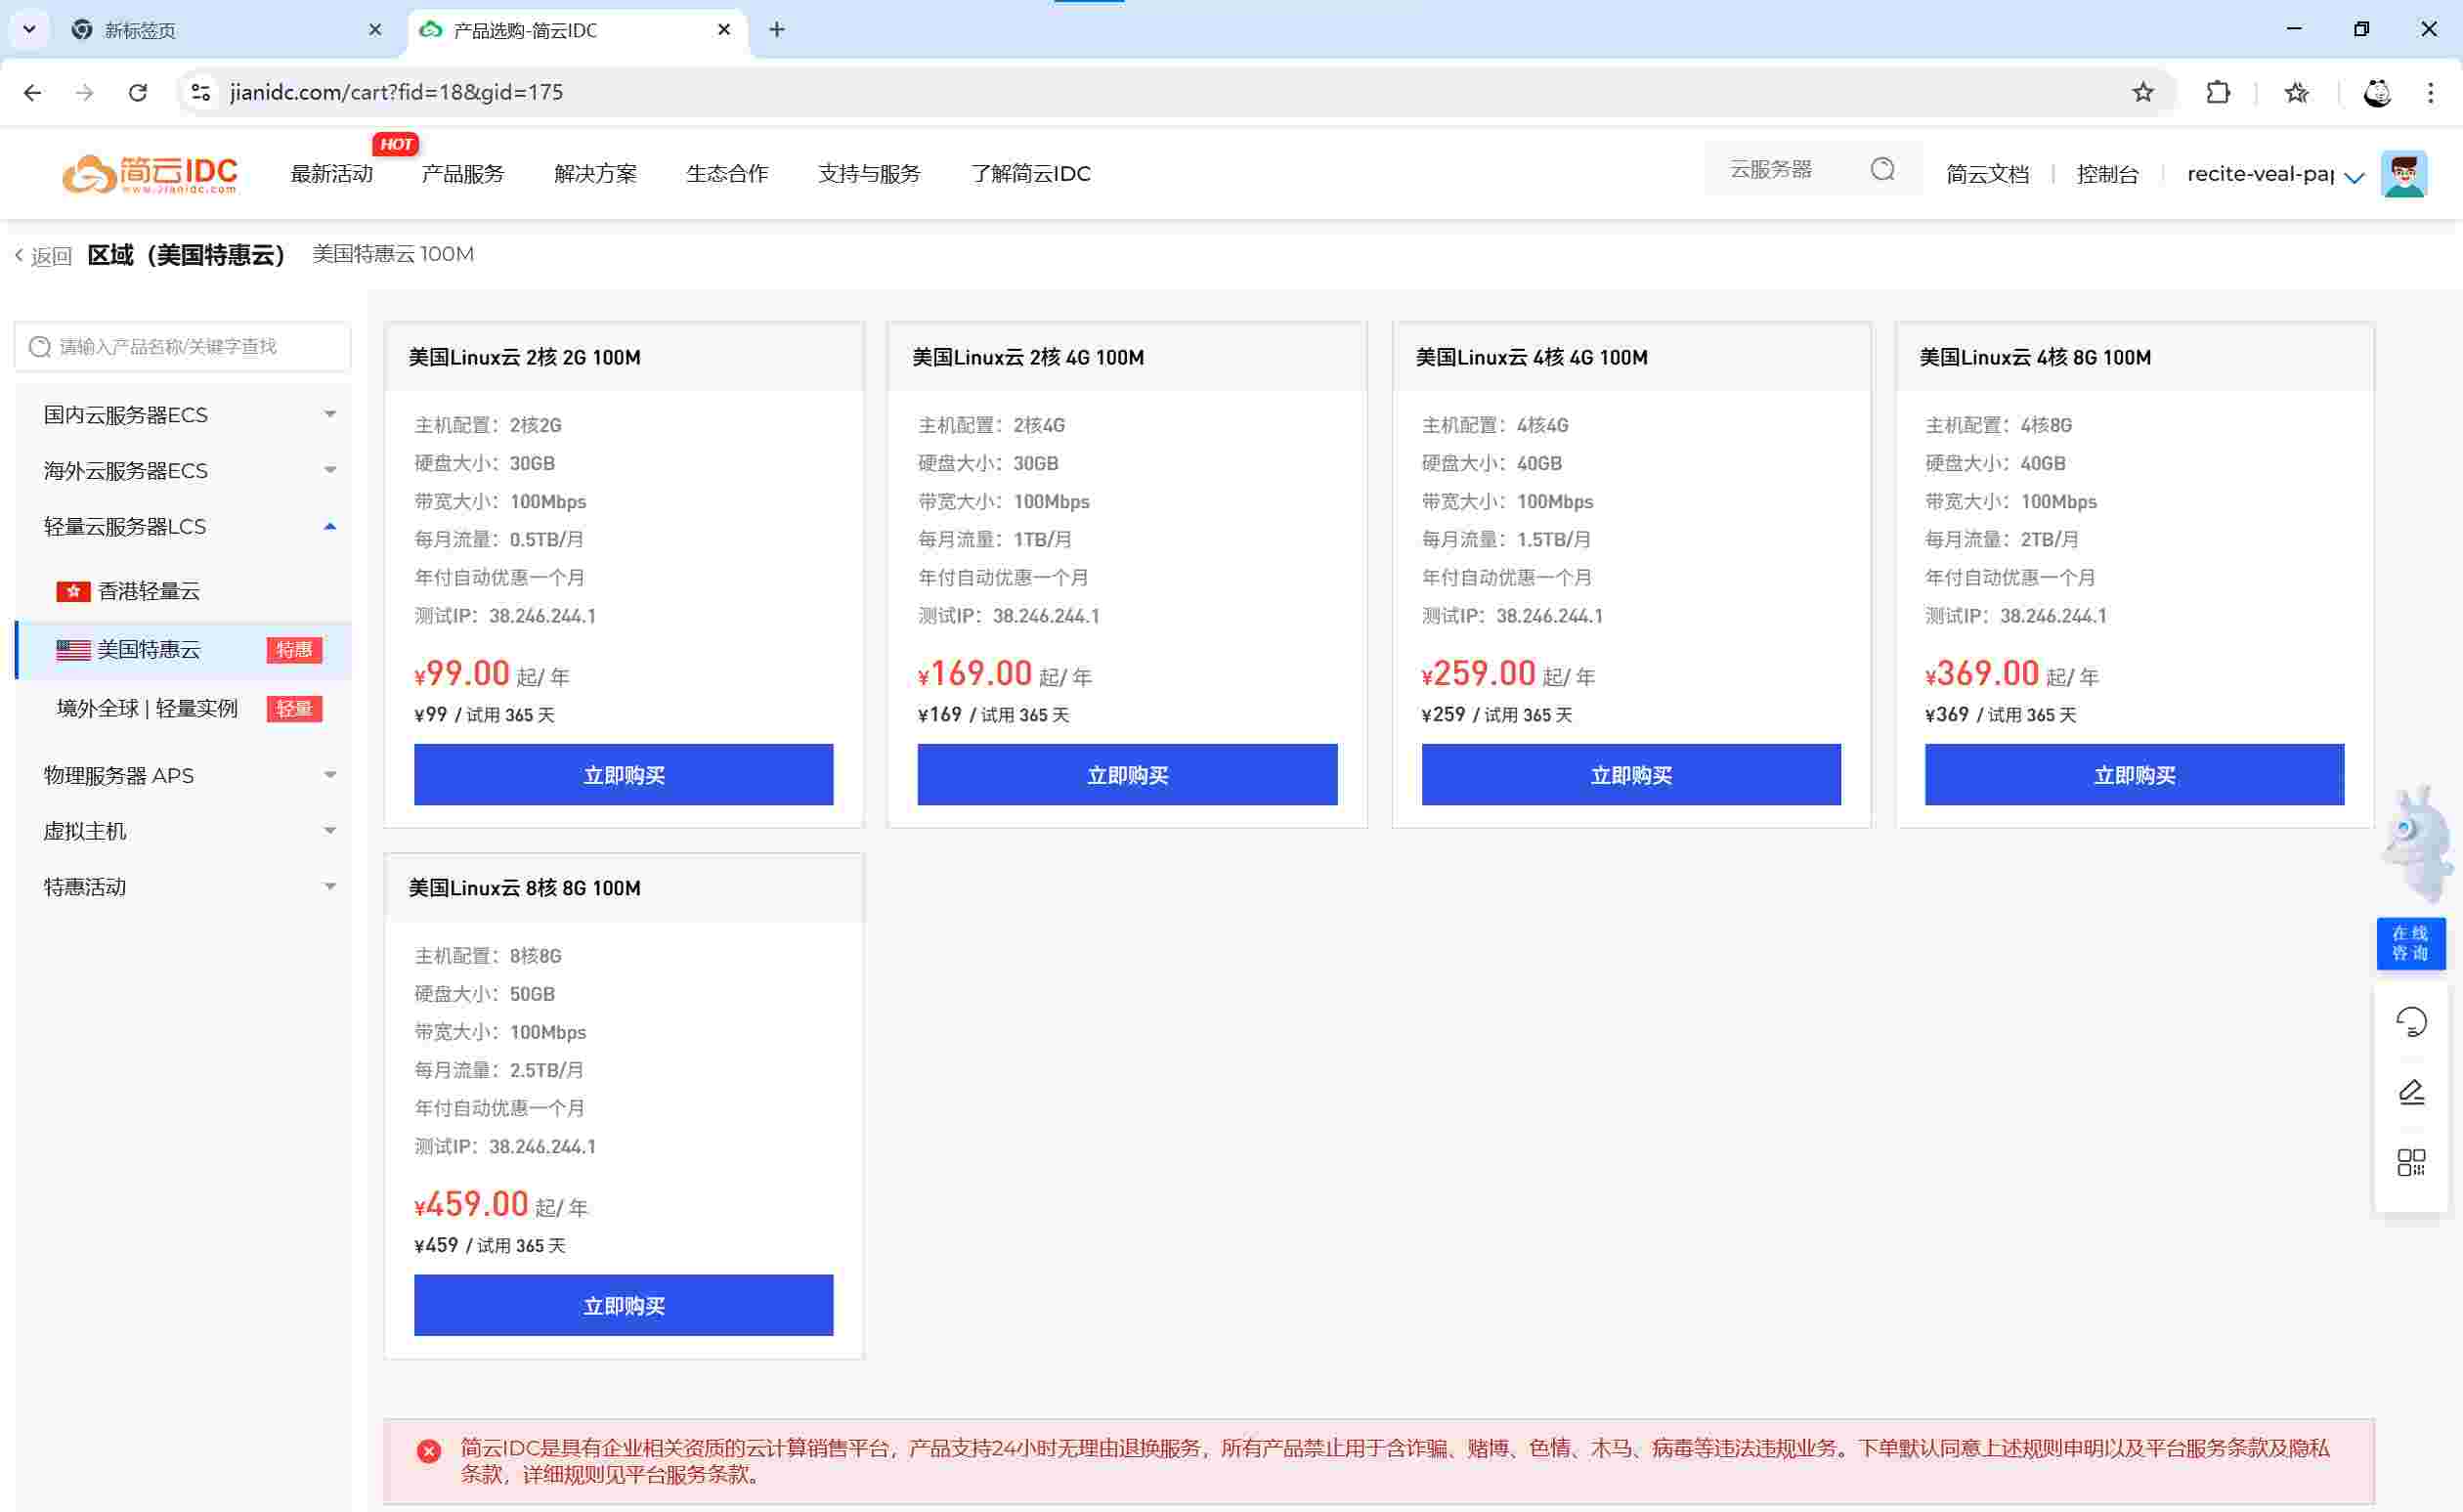
Task: Go back with 返回 link
Action: [x=43, y=256]
